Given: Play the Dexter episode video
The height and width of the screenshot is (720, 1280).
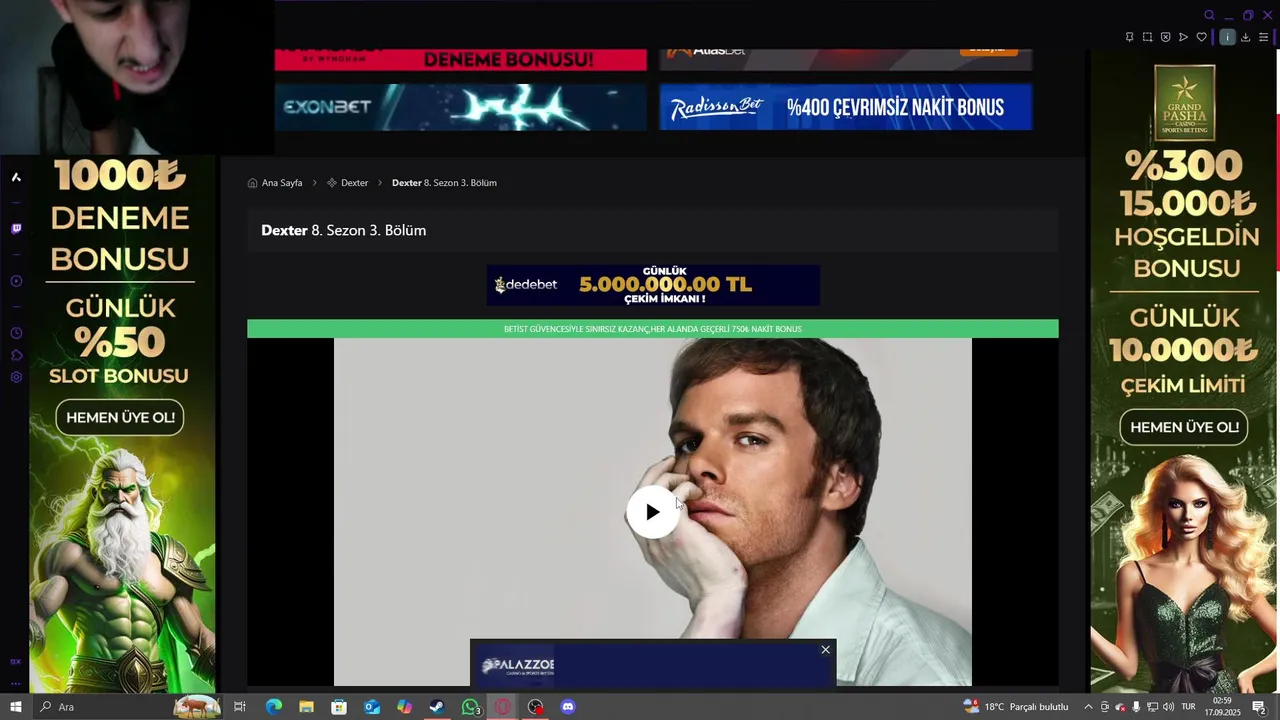Looking at the screenshot, I should (x=652, y=512).
